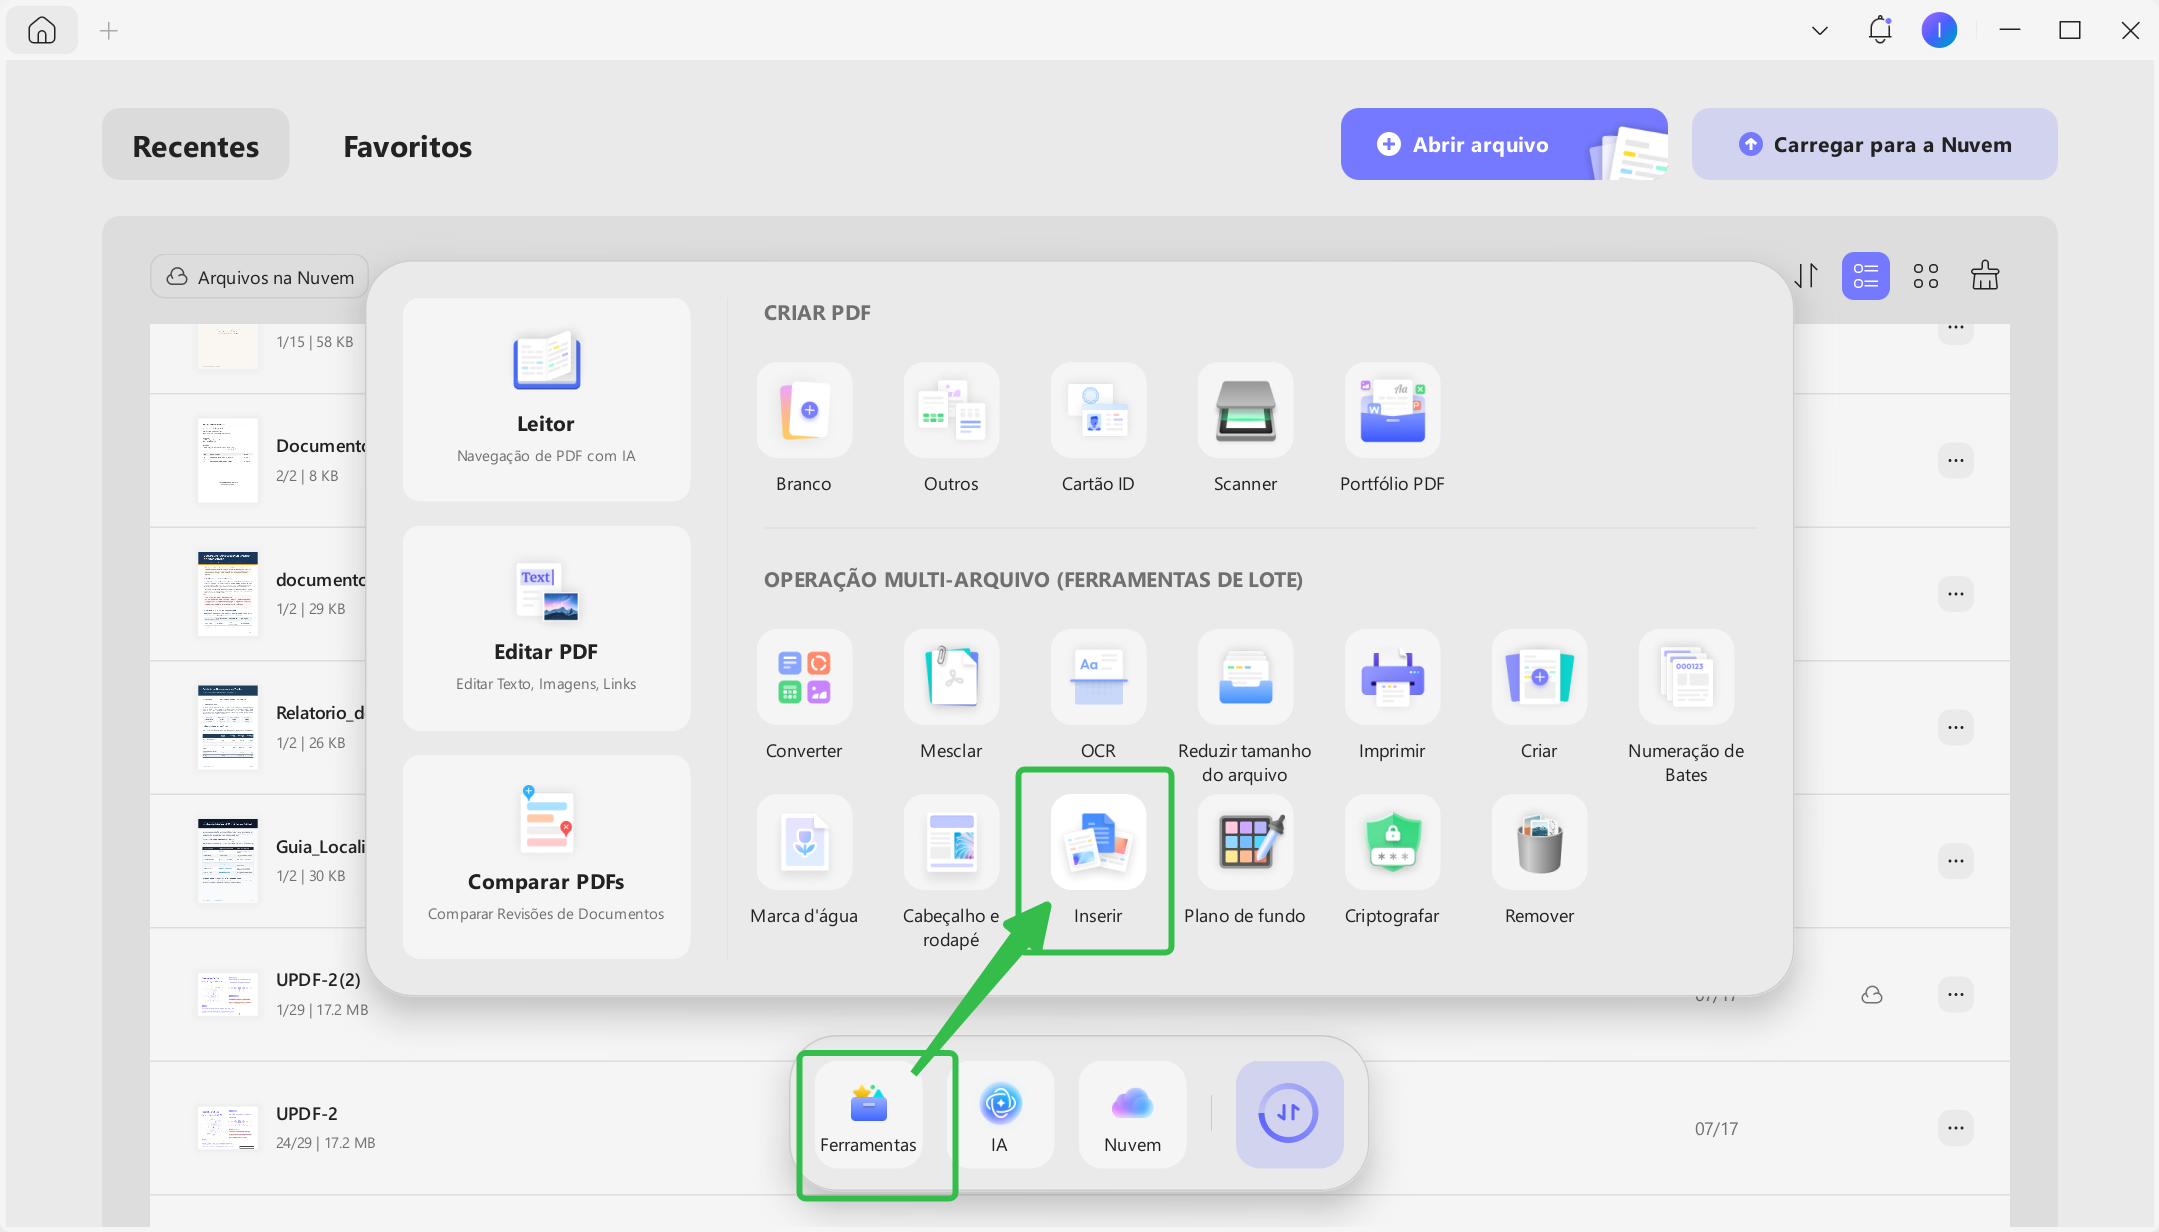
Task: Click the Arquivos na Nuvem button
Action: [260, 277]
